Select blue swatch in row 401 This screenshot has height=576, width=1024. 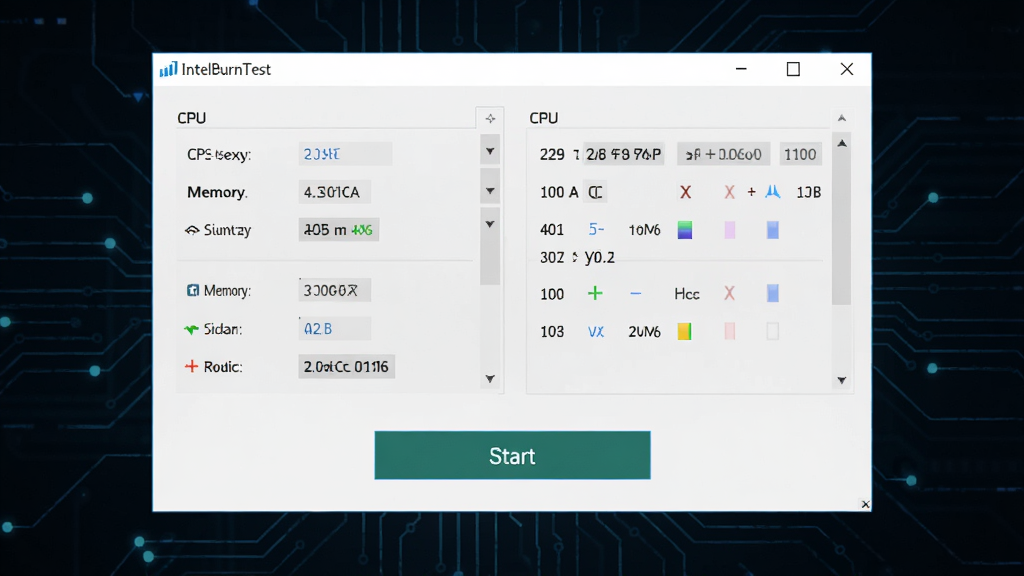point(773,230)
